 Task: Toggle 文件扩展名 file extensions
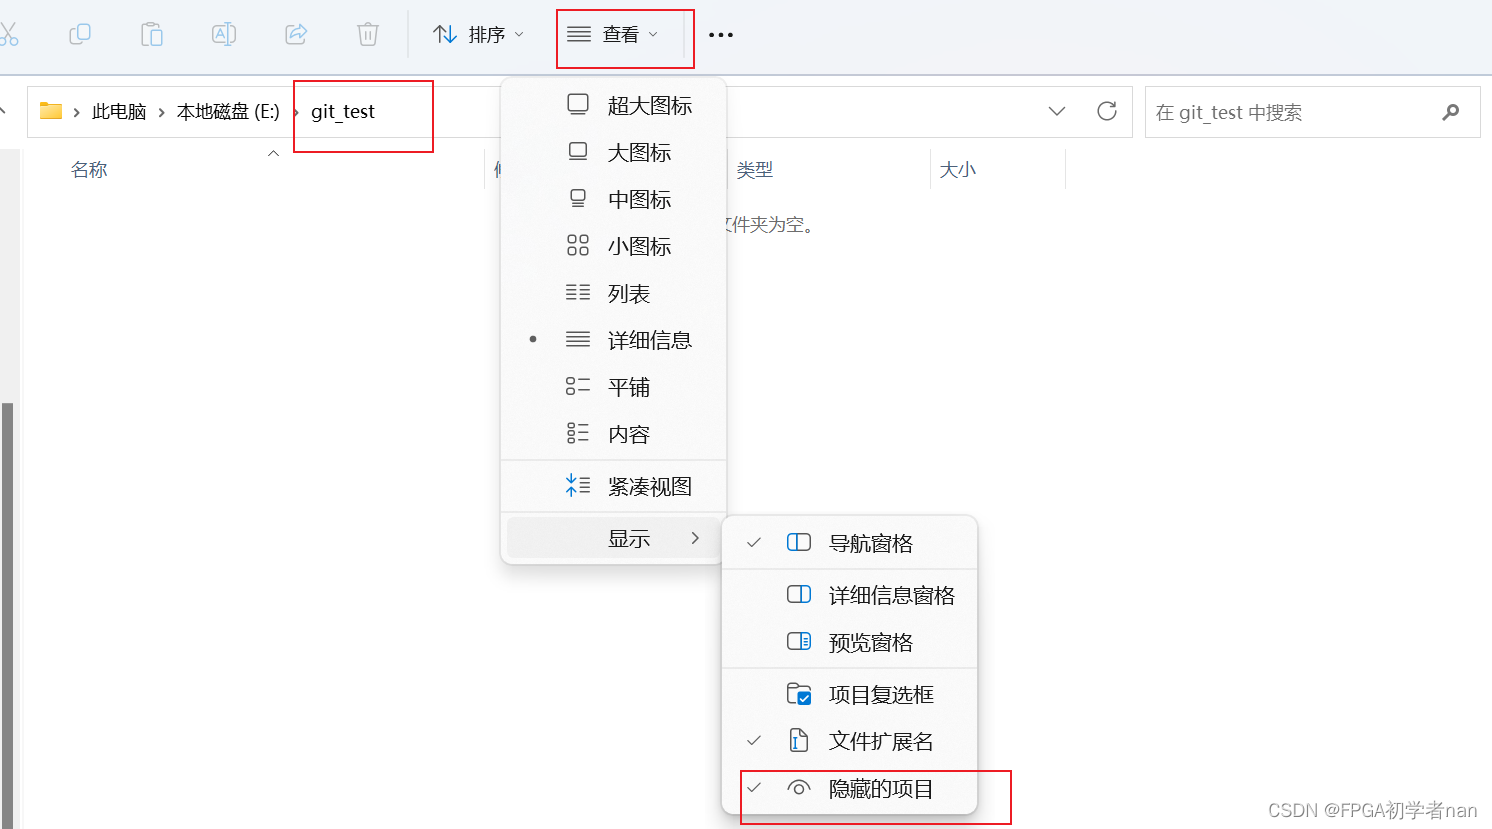(x=849, y=741)
